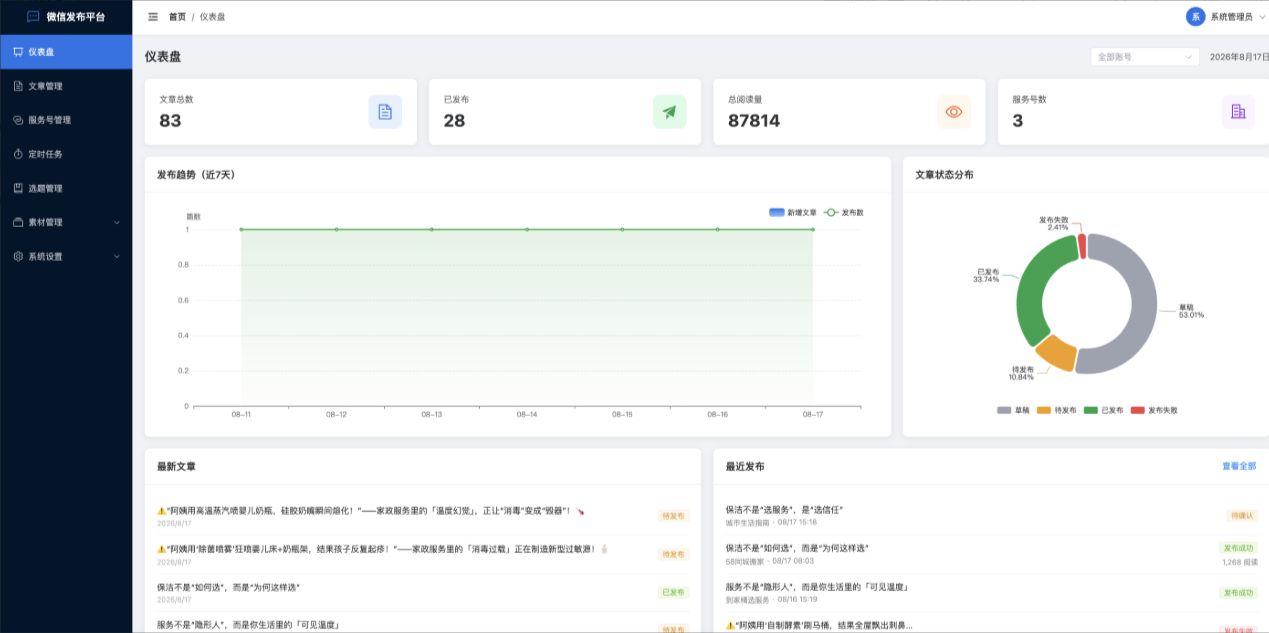Click the sidebar collapse hamburger icon
The height and width of the screenshot is (633, 1269).
tap(152, 17)
